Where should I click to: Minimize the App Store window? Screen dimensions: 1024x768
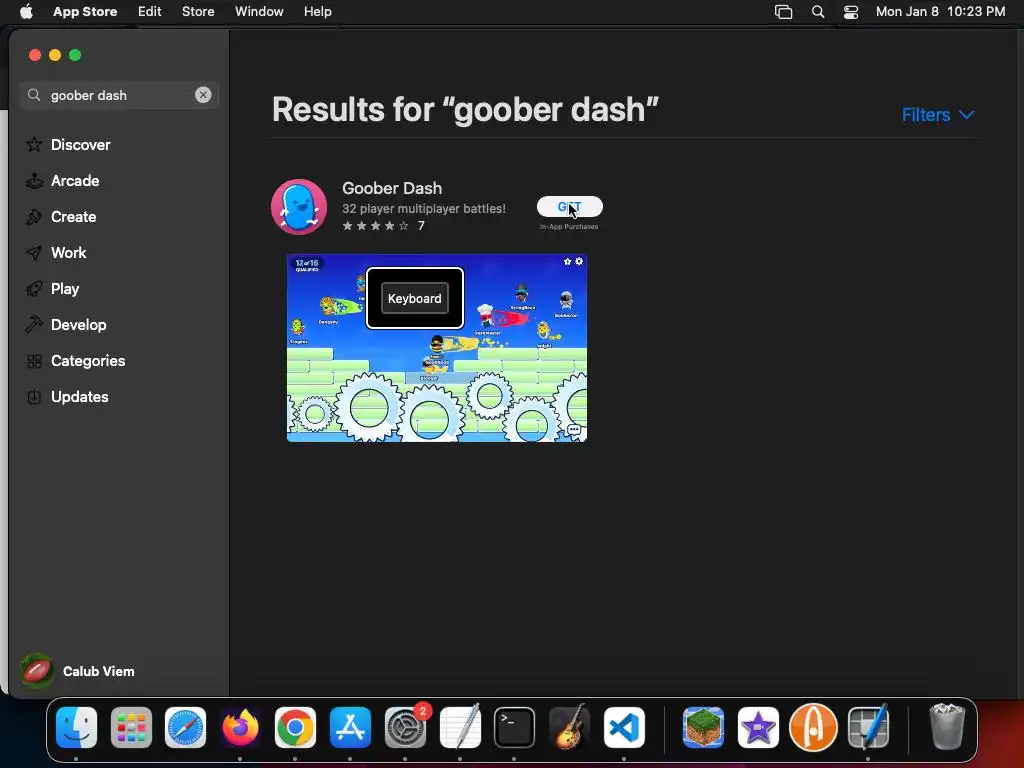(55, 55)
